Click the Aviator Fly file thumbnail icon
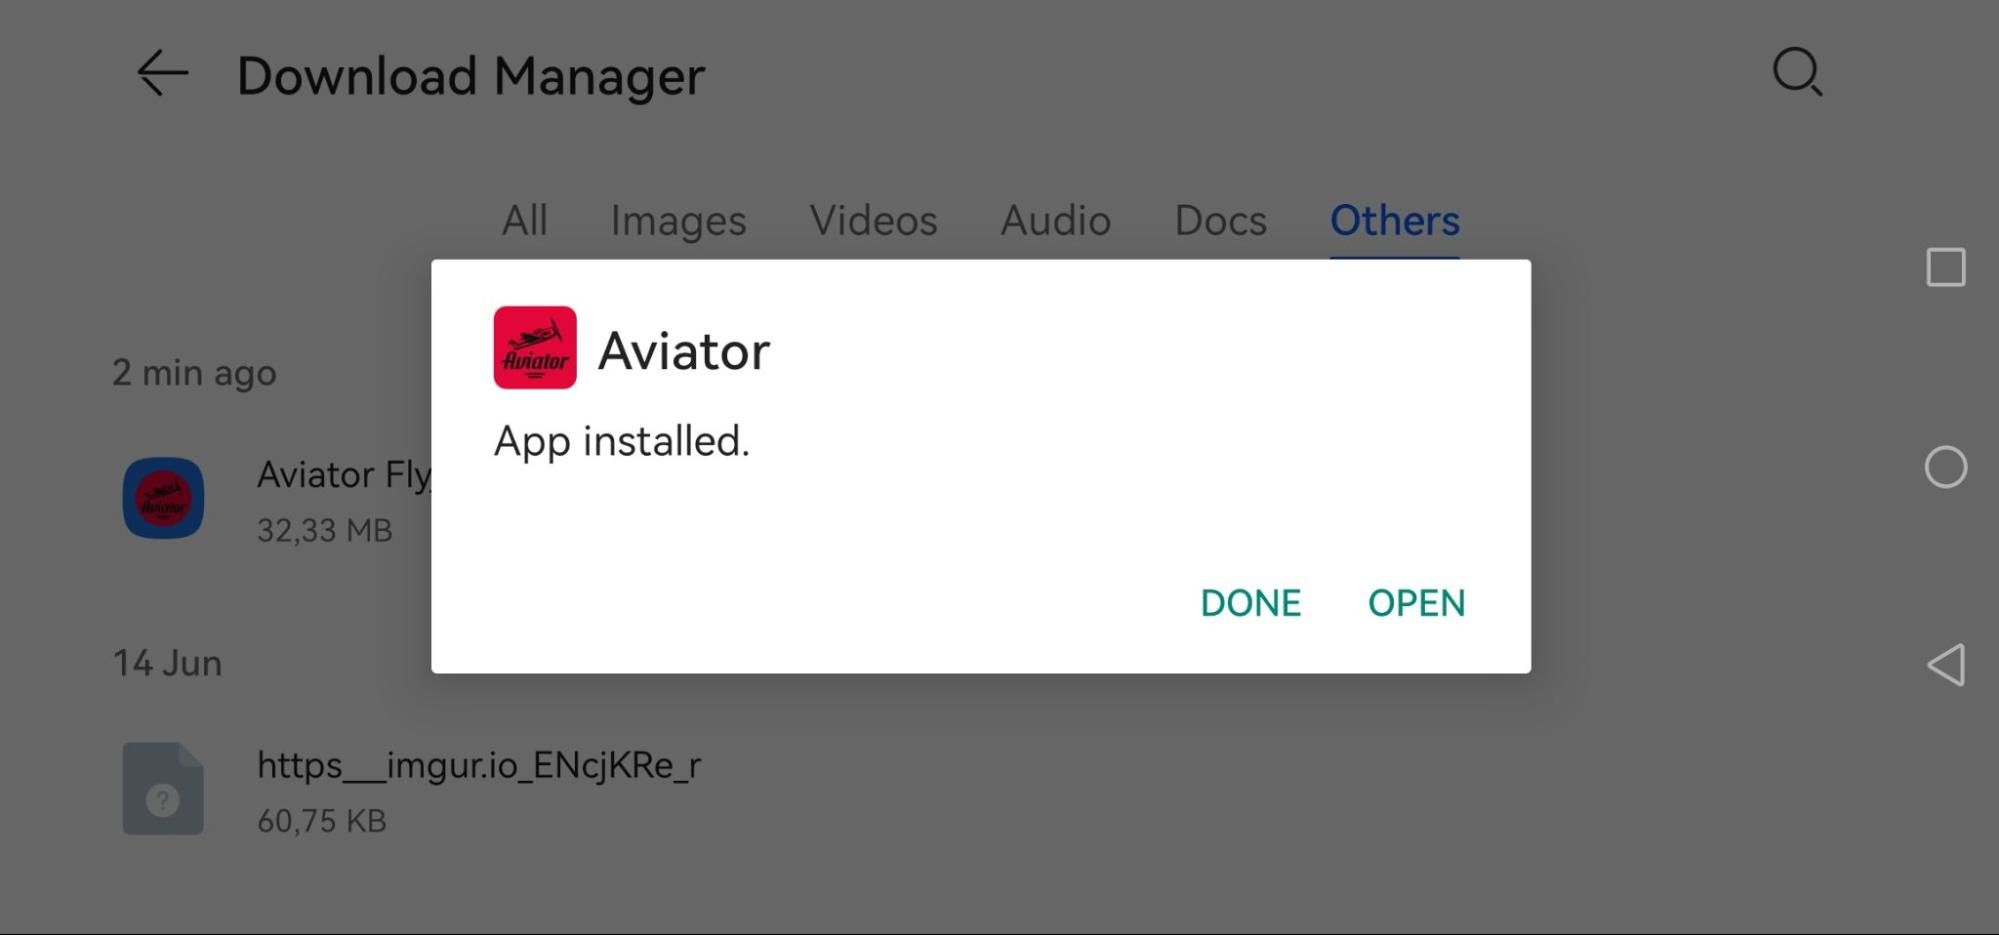Screen dimensions: 1999x935 [163, 498]
